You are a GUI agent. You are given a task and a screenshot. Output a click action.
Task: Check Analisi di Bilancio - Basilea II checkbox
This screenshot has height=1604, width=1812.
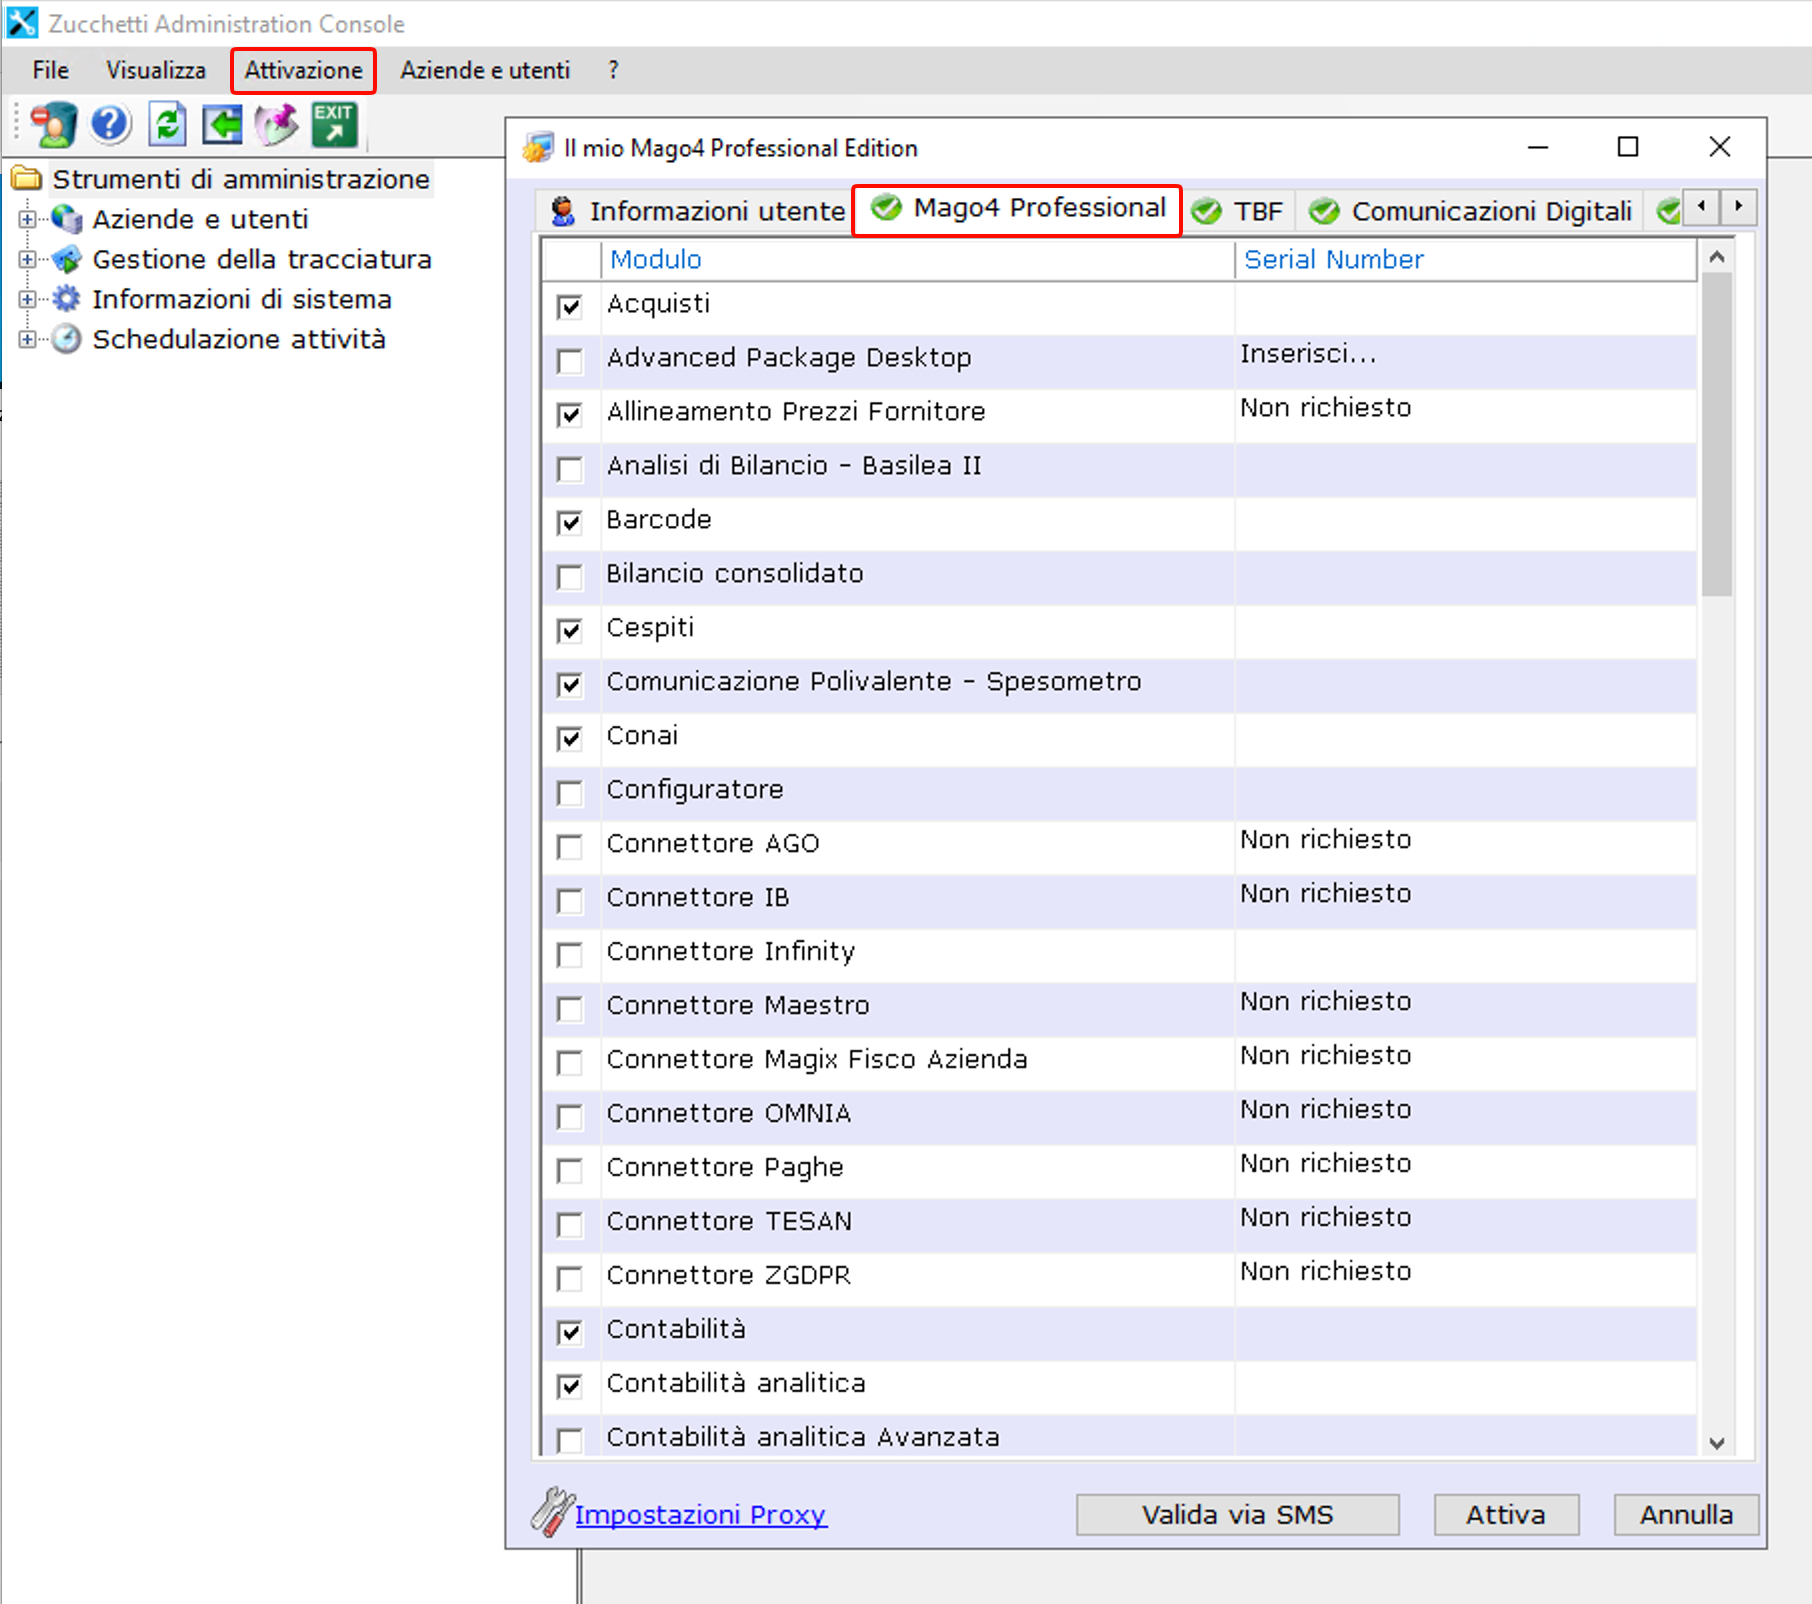tap(570, 468)
